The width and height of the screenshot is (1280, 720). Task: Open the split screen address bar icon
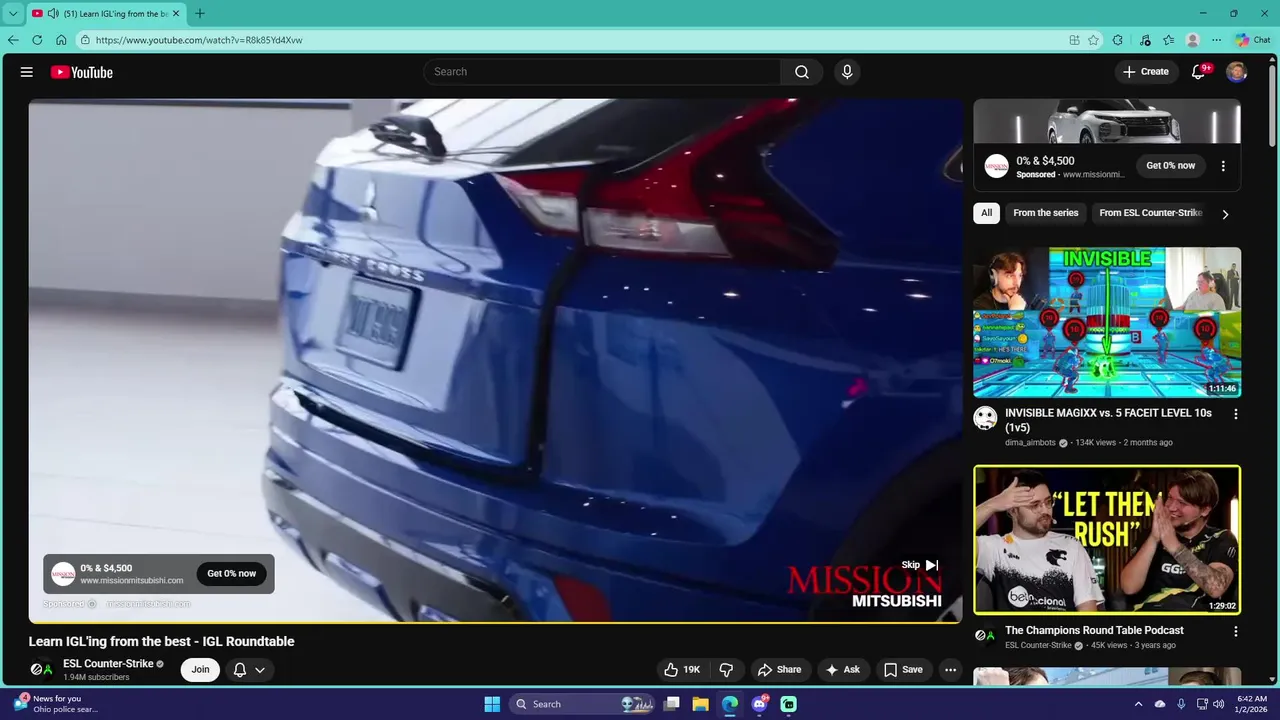[x=1074, y=40]
